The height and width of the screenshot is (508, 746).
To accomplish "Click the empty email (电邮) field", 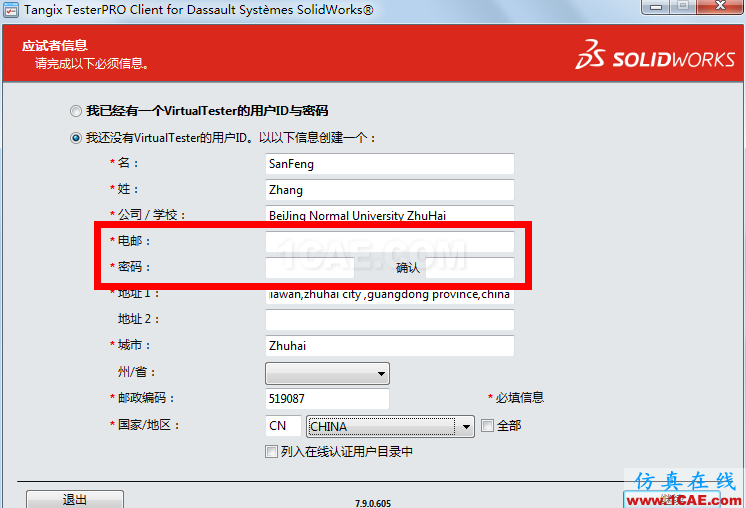I will point(390,242).
